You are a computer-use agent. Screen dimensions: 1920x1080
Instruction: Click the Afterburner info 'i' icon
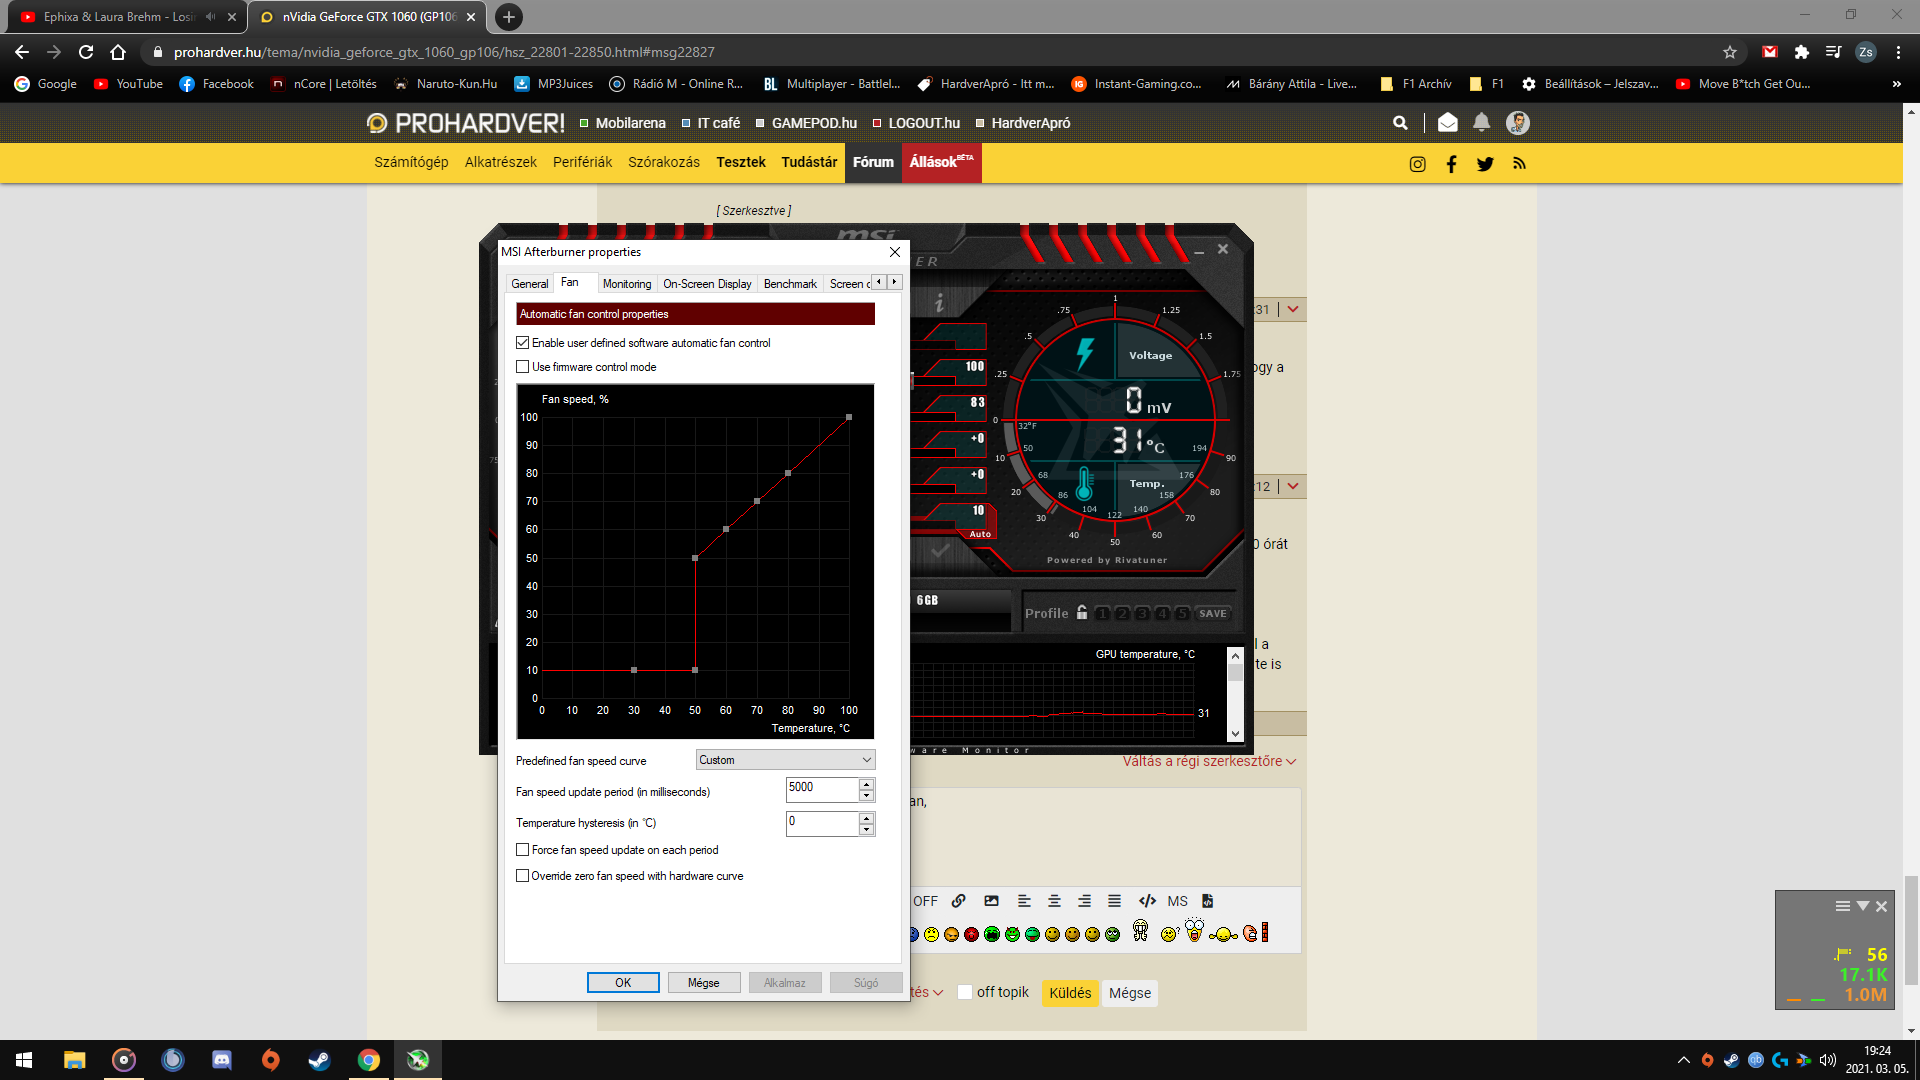pyautogui.click(x=939, y=302)
